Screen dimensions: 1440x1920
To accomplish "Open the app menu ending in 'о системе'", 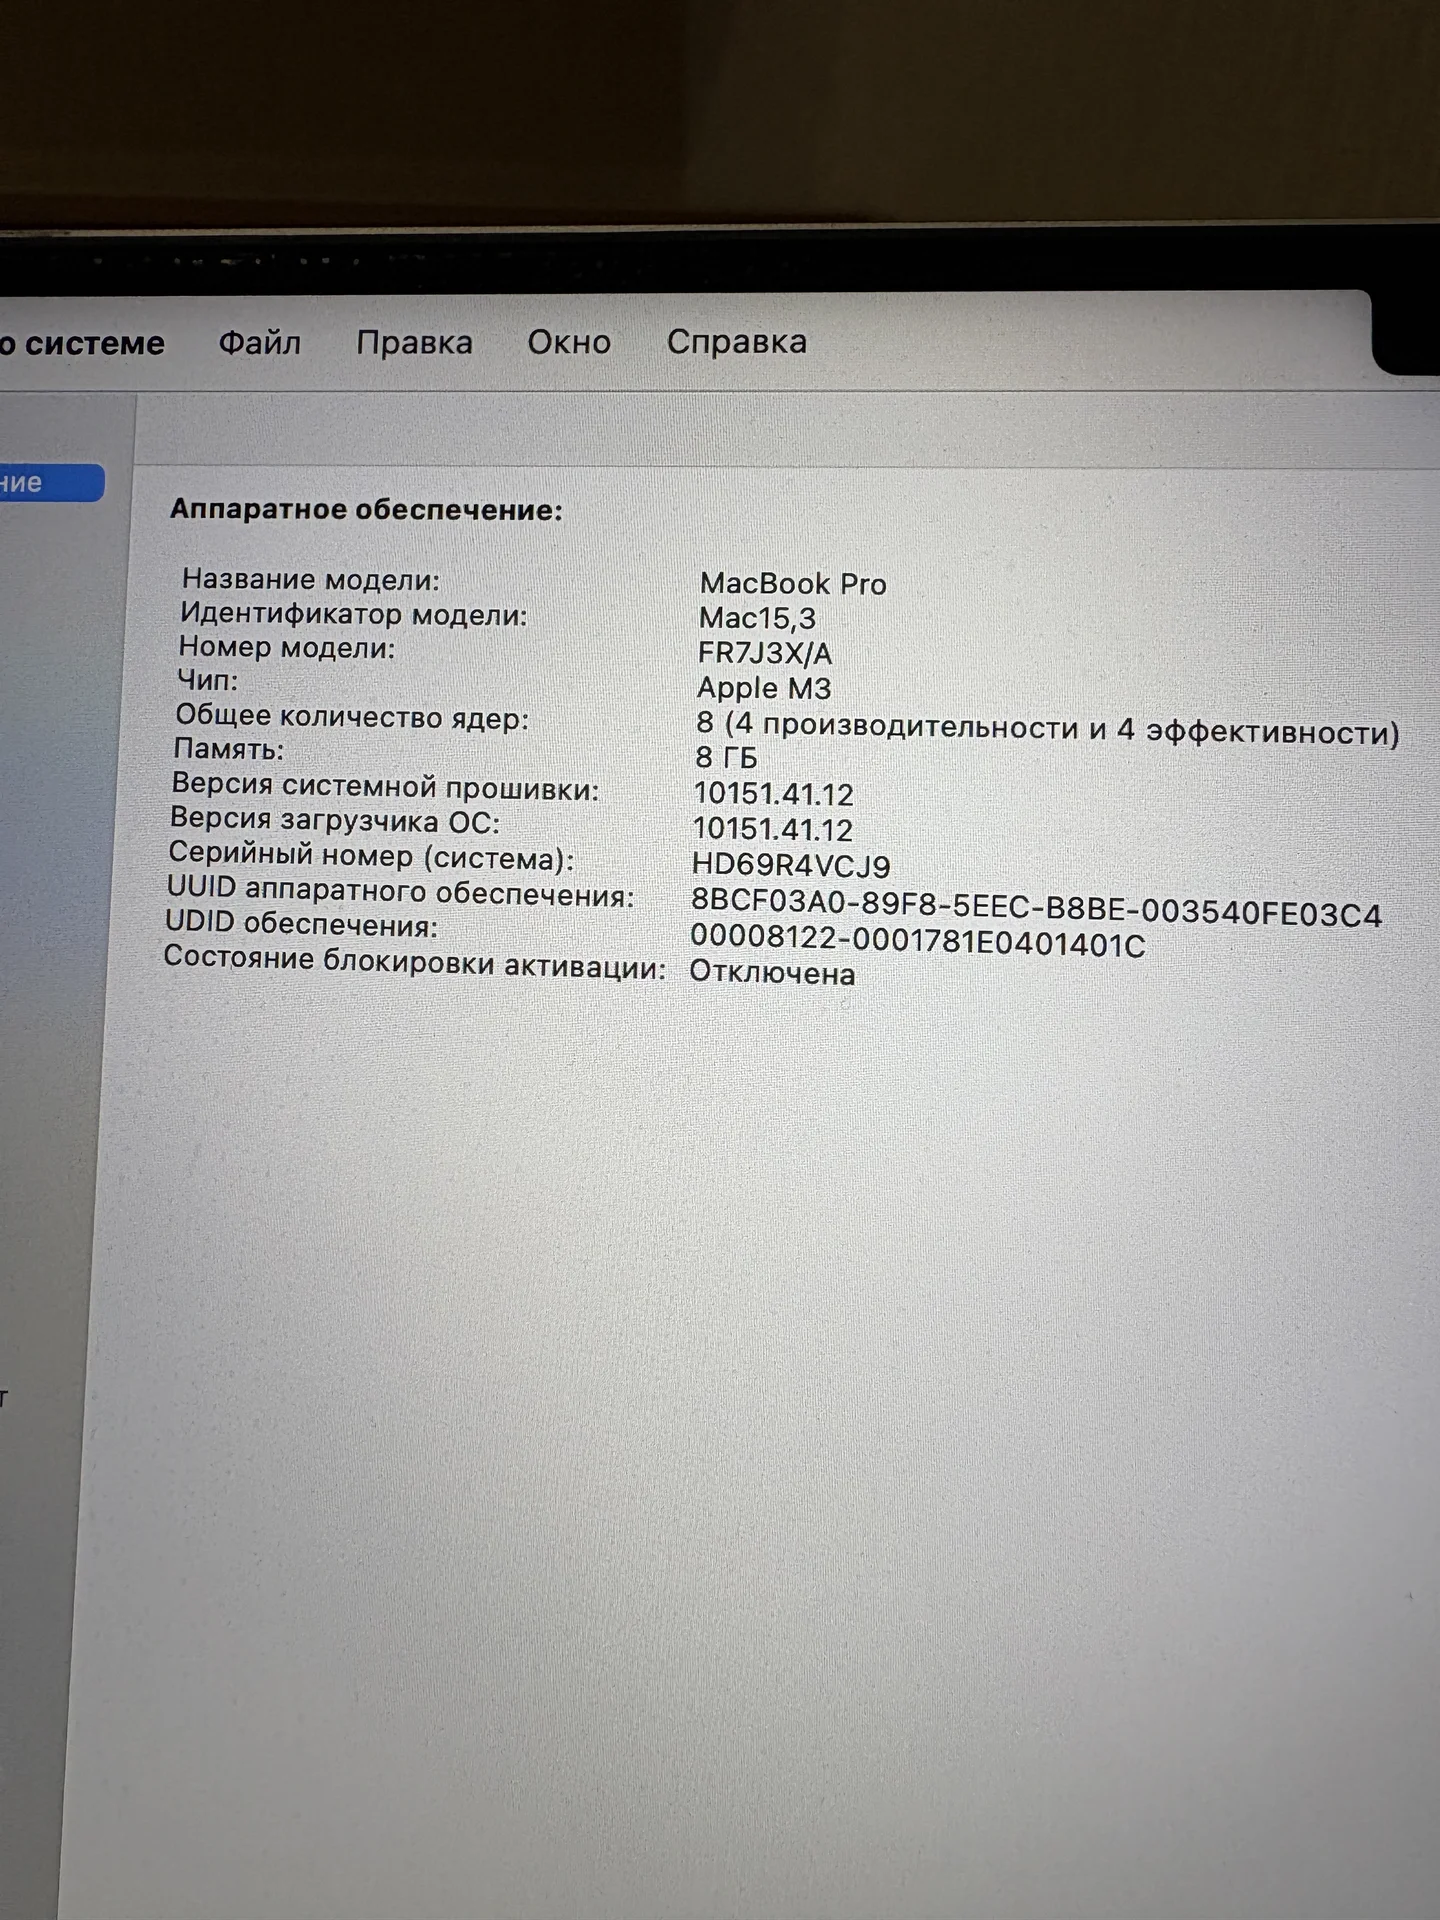I will click(x=82, y=344).
